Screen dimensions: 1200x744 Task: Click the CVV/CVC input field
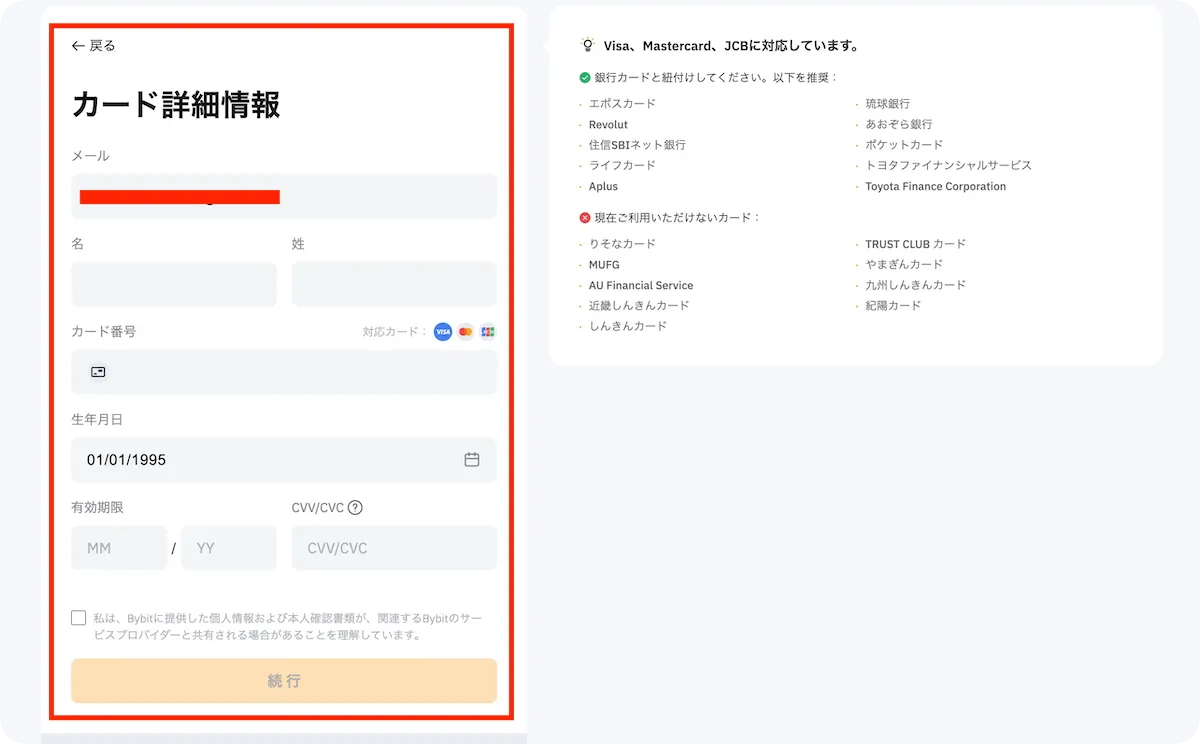click(x=394, y=547)
